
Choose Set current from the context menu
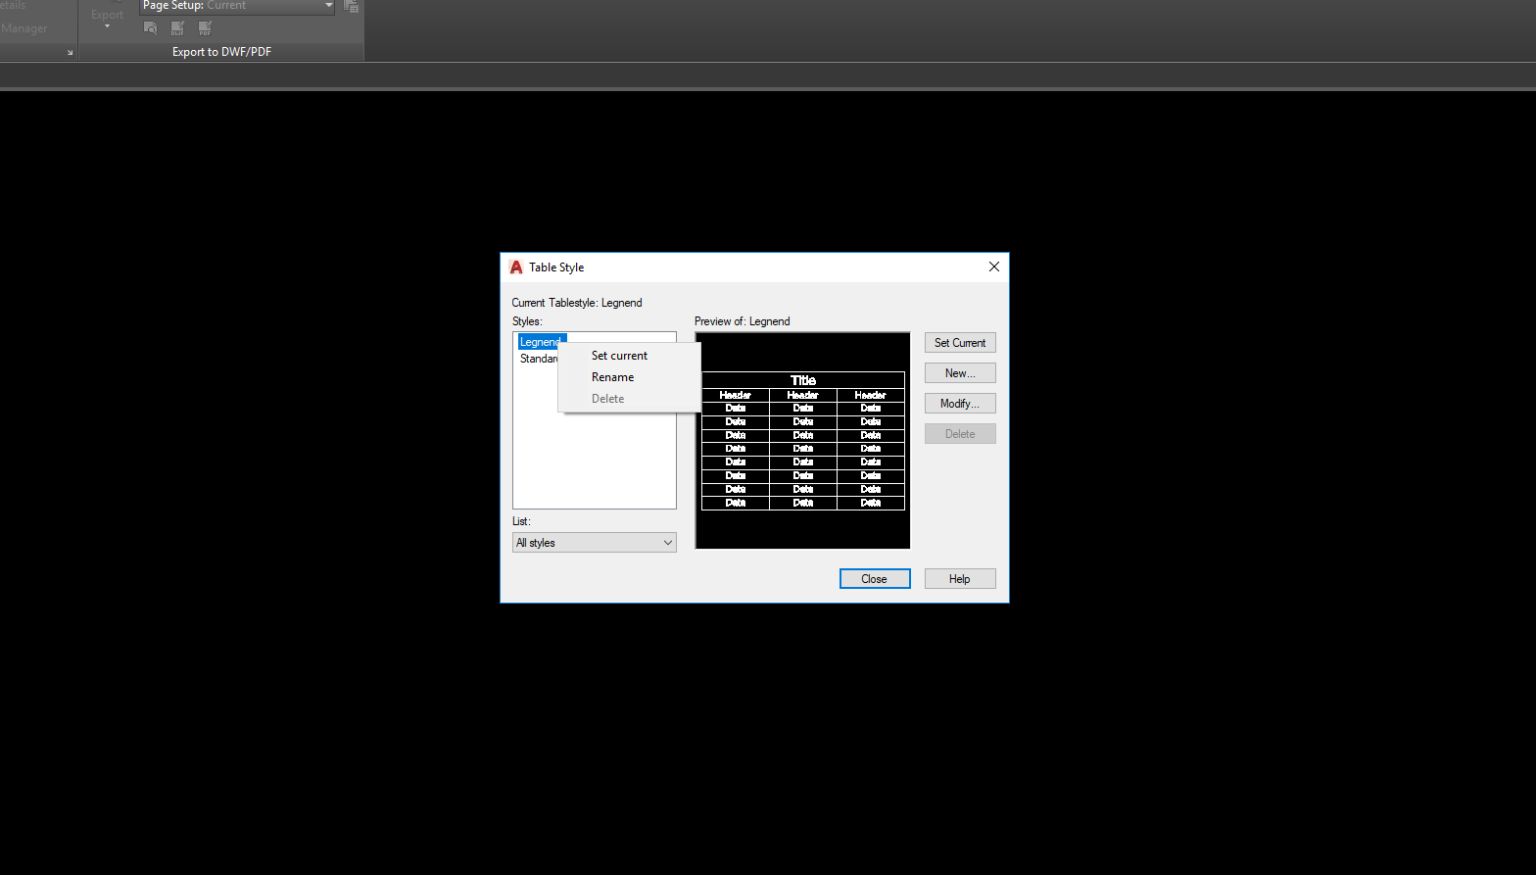[x=618, y=355]
